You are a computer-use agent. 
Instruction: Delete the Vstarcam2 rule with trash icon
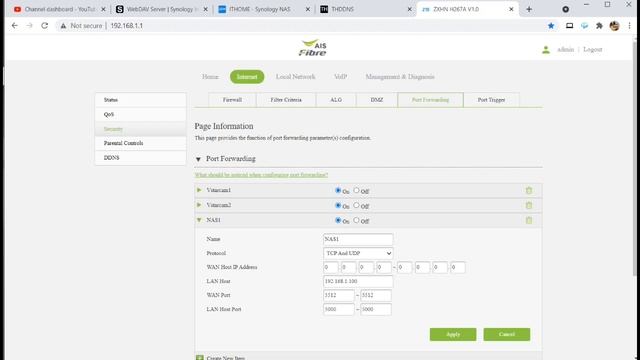(529, 205)
